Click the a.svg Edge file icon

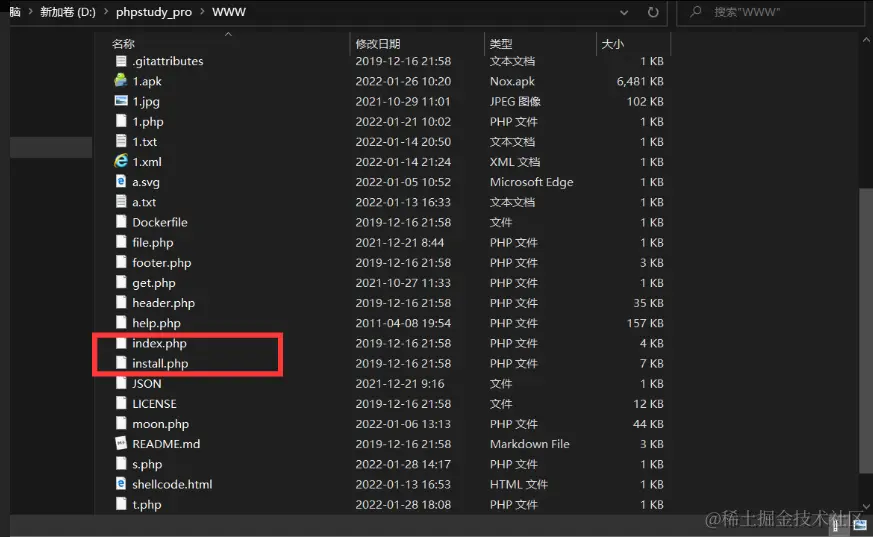pyautogui.click(x=121, y=181)
